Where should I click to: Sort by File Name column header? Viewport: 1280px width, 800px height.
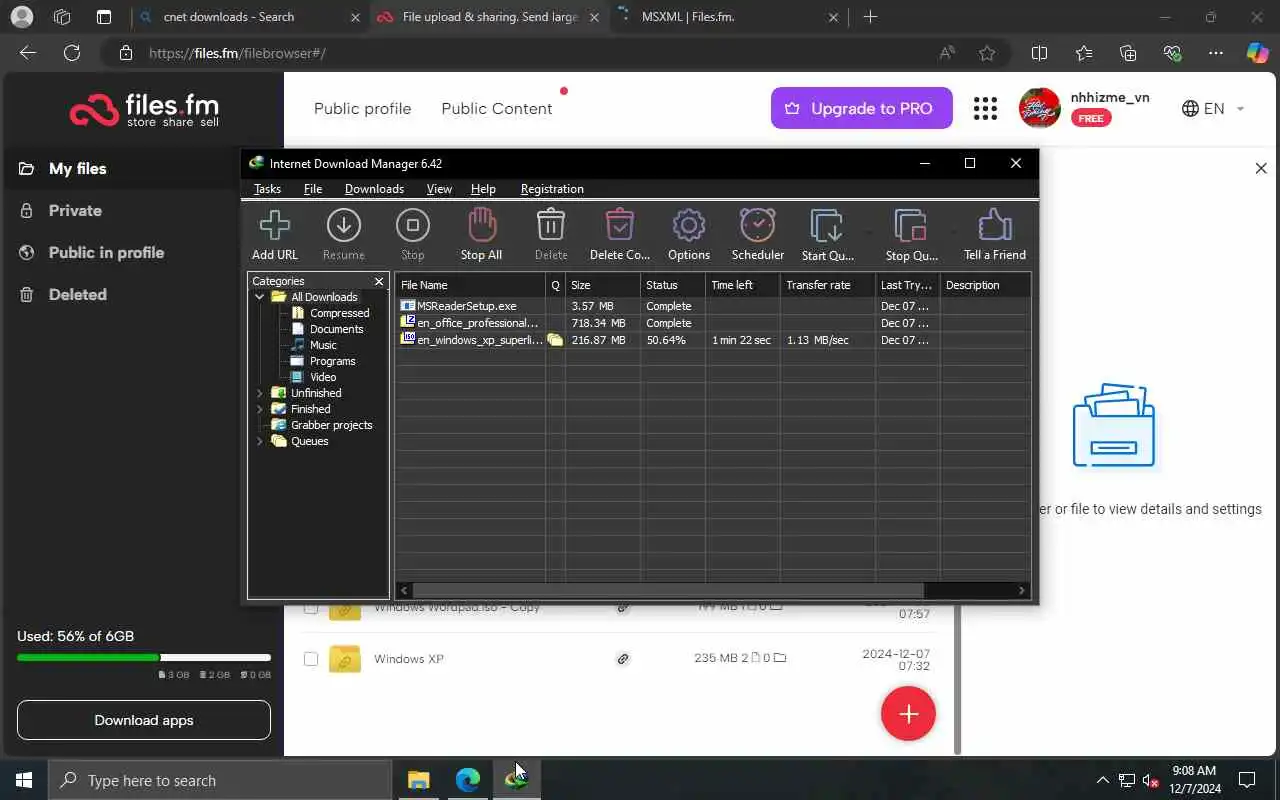pos(470,285)
